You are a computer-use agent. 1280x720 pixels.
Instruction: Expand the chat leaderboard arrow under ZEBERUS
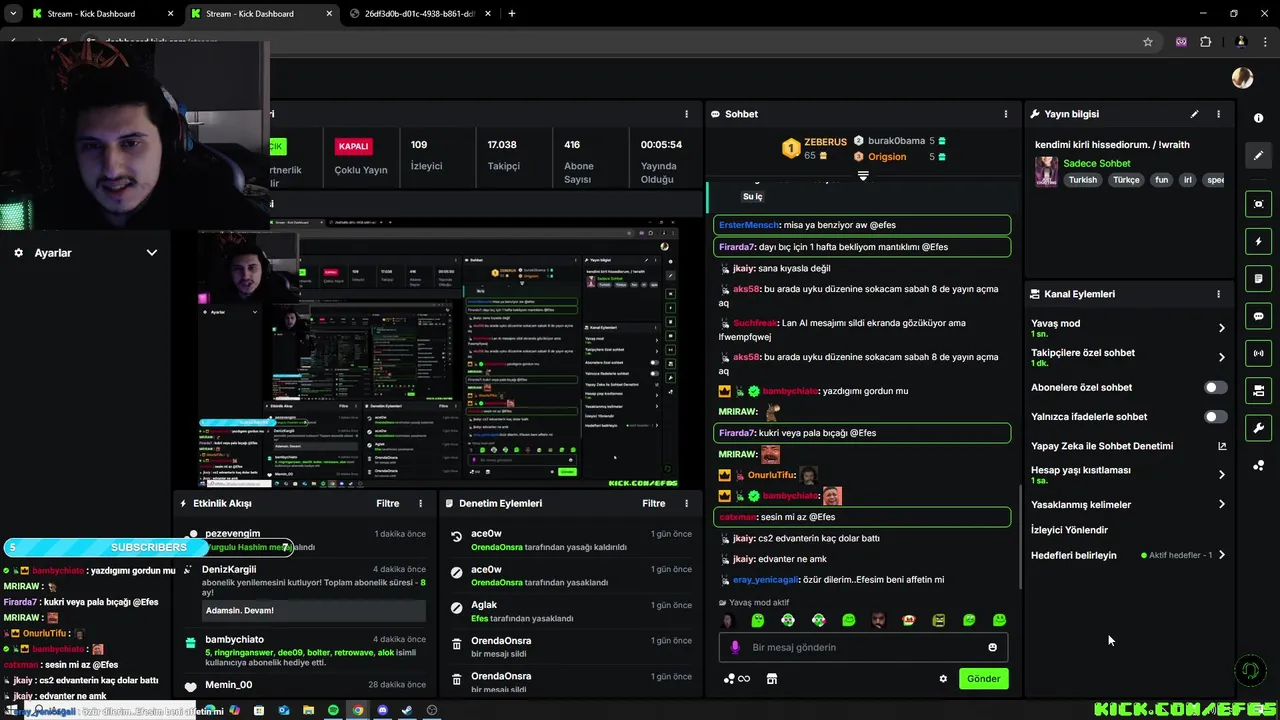tap(863, 175)
